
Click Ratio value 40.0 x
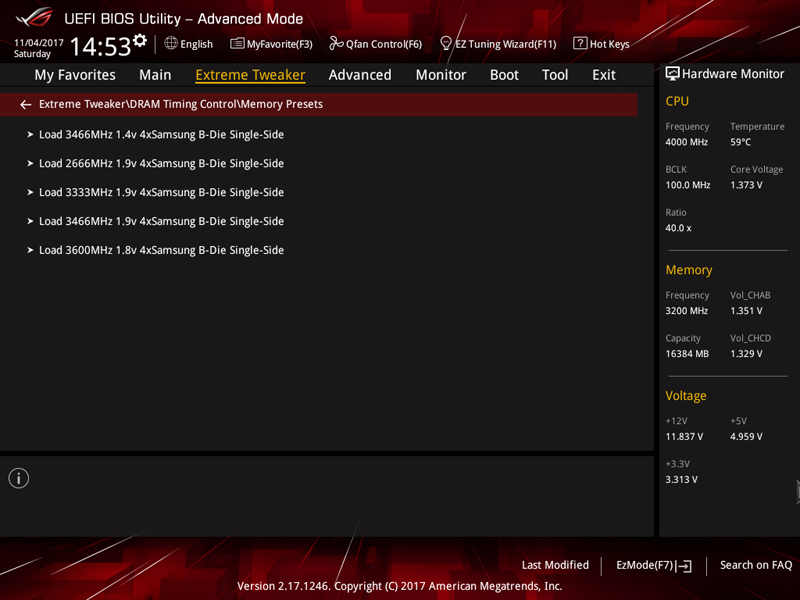click(679, 228)
